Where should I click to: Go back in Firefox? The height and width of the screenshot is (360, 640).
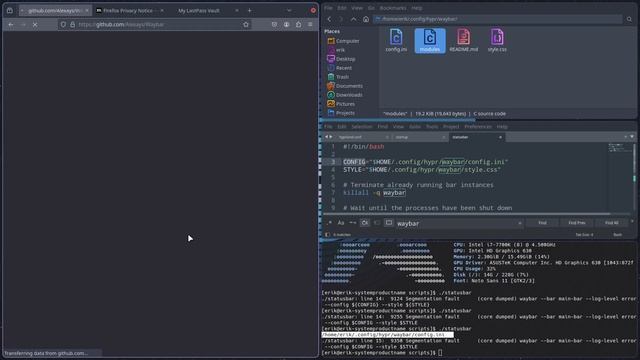[x=11, y=24]
